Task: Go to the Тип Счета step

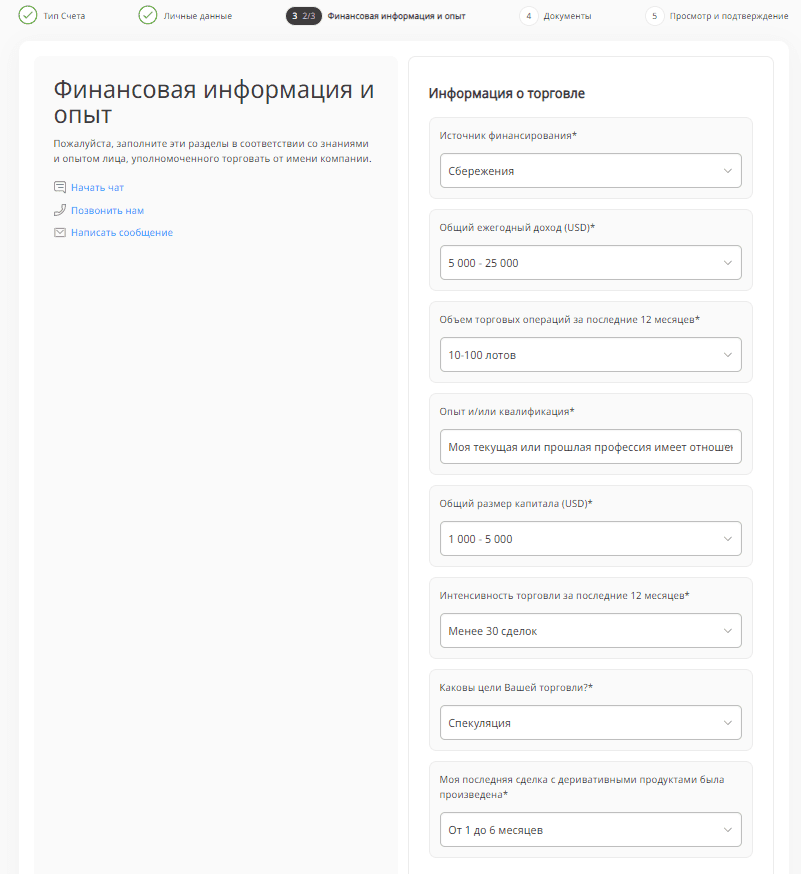Action: (64, 16)
